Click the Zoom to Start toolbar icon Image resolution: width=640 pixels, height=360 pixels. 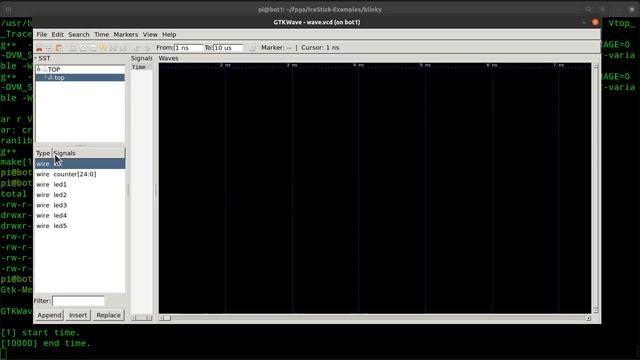113,48
